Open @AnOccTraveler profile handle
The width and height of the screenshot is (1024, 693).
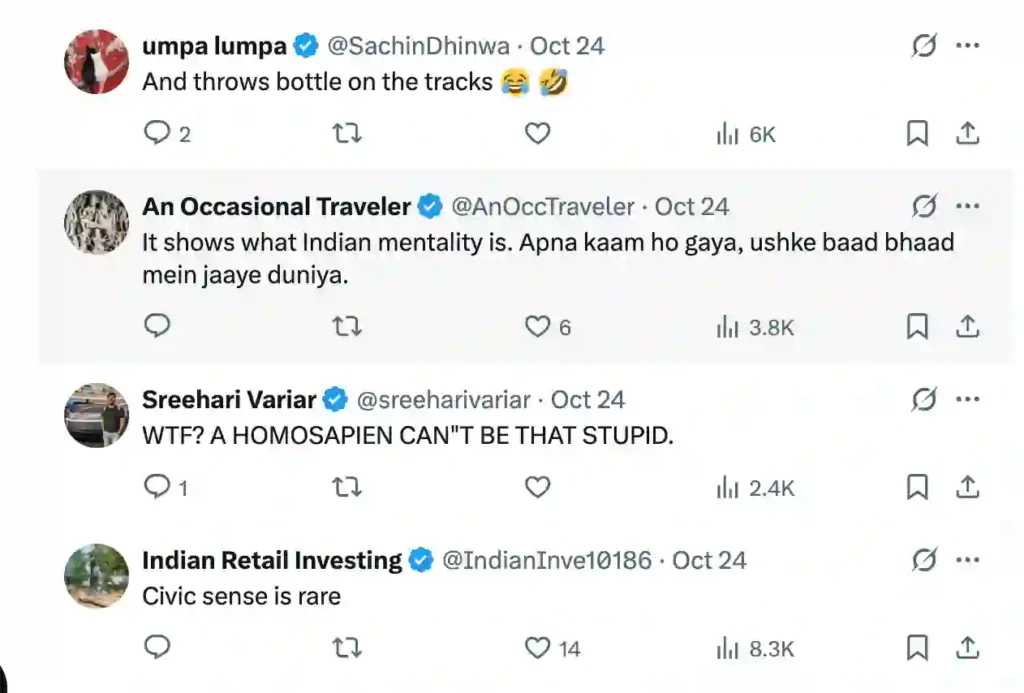coord(543,207)
